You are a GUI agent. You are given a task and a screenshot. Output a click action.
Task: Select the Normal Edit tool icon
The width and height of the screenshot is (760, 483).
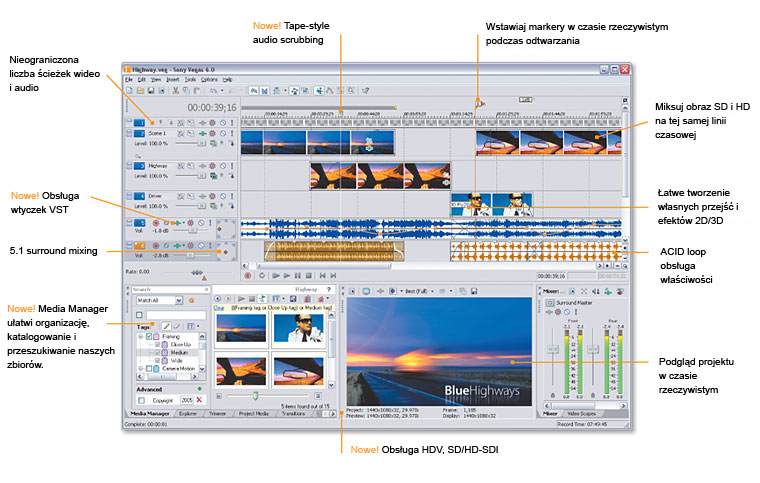click(x=319, y=91)
